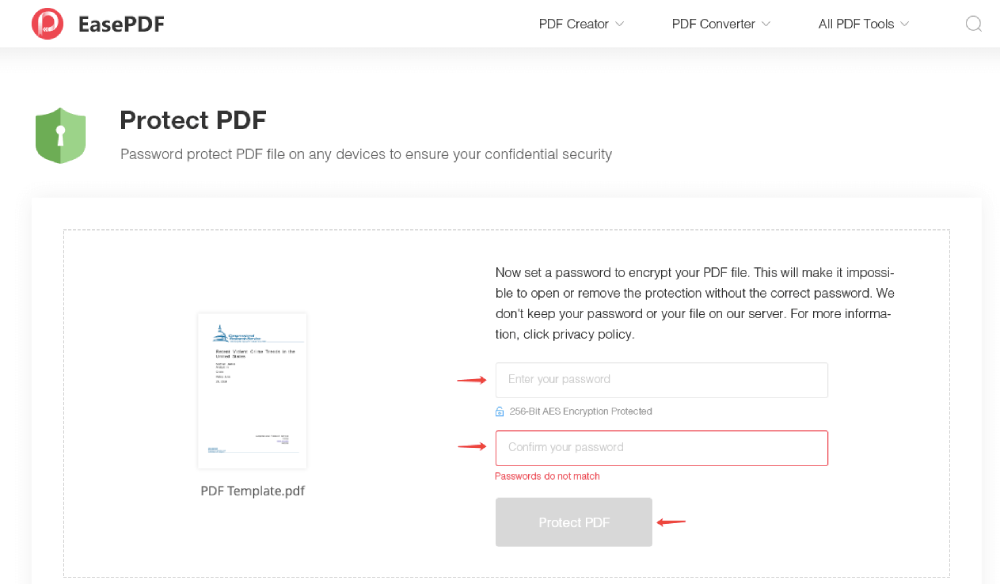
Task: Open the PDF Creator menu label
Action: 573,24
